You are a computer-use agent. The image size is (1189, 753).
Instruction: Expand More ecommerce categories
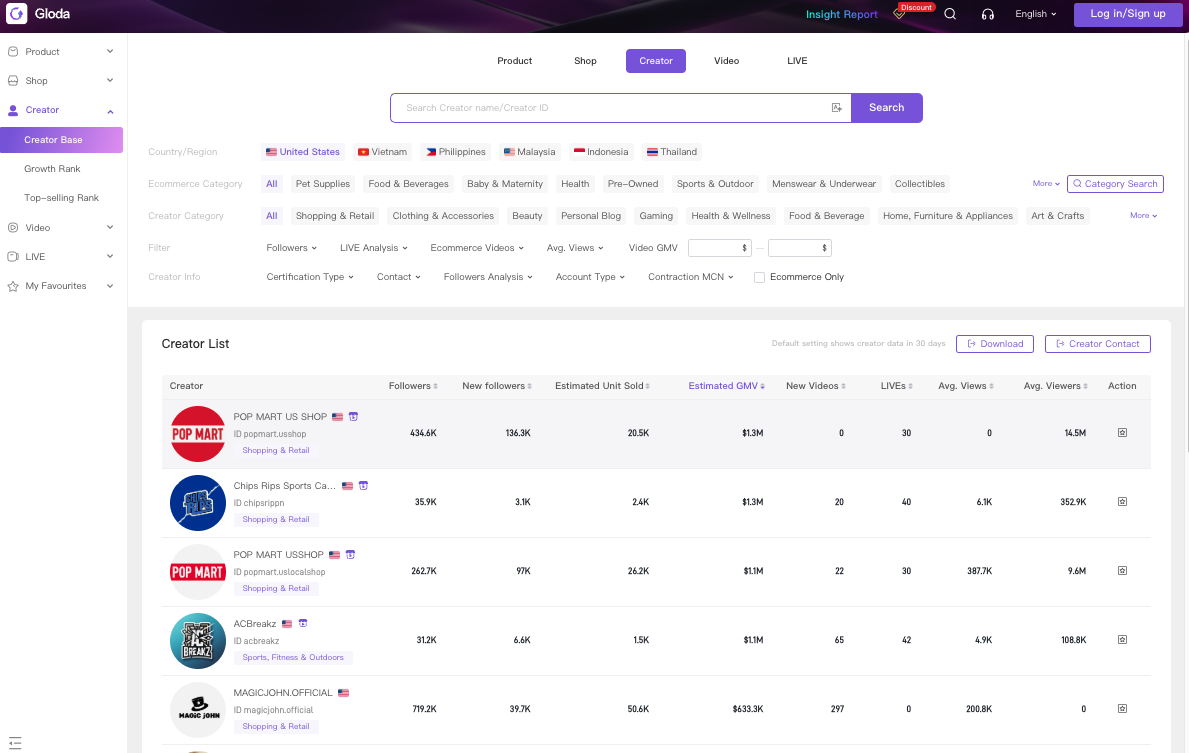pos(1046,184)
